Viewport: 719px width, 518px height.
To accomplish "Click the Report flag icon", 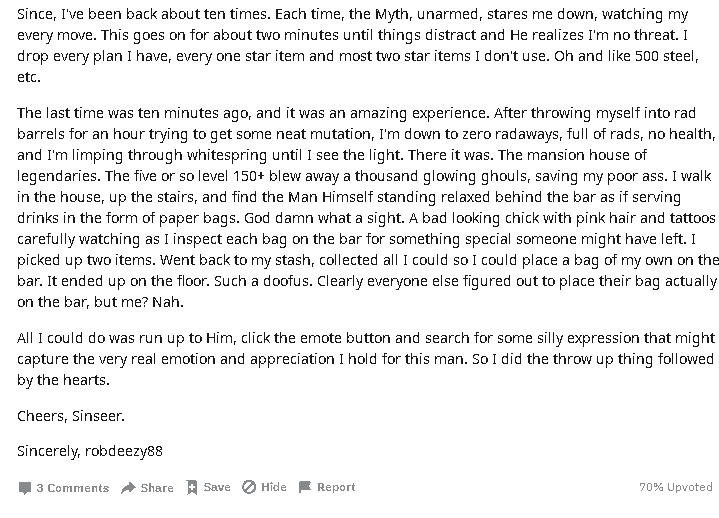I will click(x=304, y=487).
